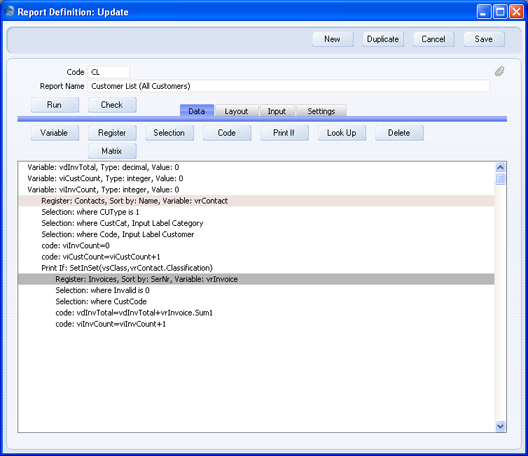
Task: Click the Duplicate button
Action: pos(383,39)
